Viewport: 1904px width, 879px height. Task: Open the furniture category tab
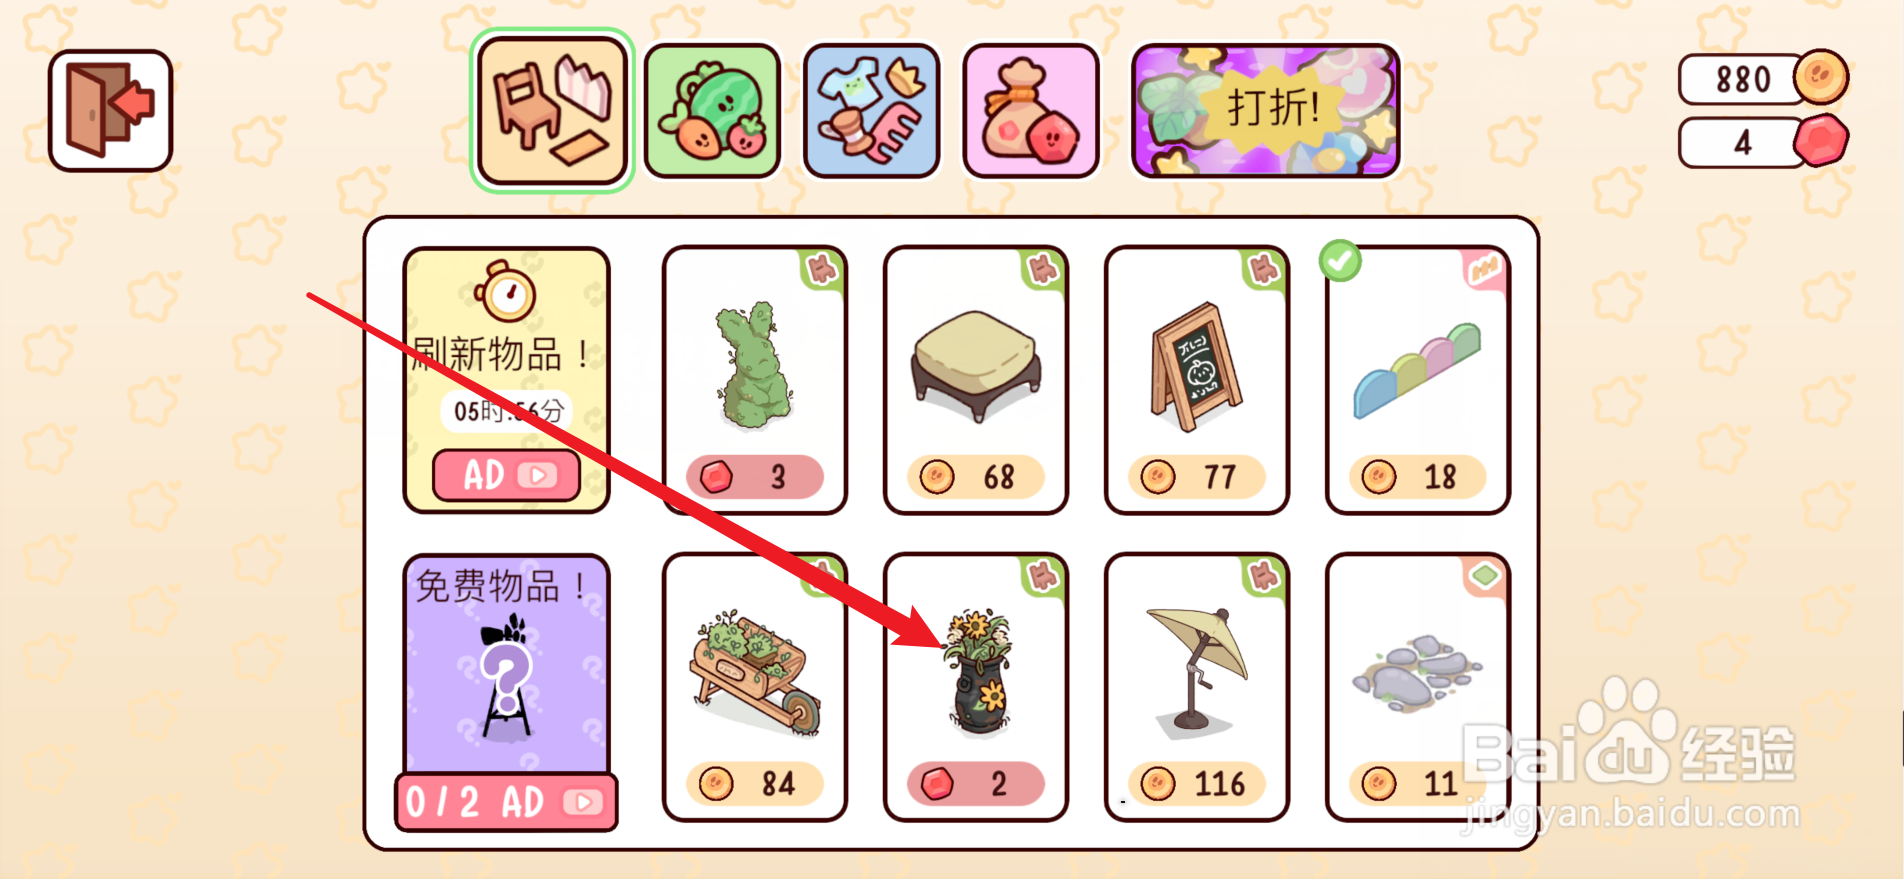click(552, 110)
